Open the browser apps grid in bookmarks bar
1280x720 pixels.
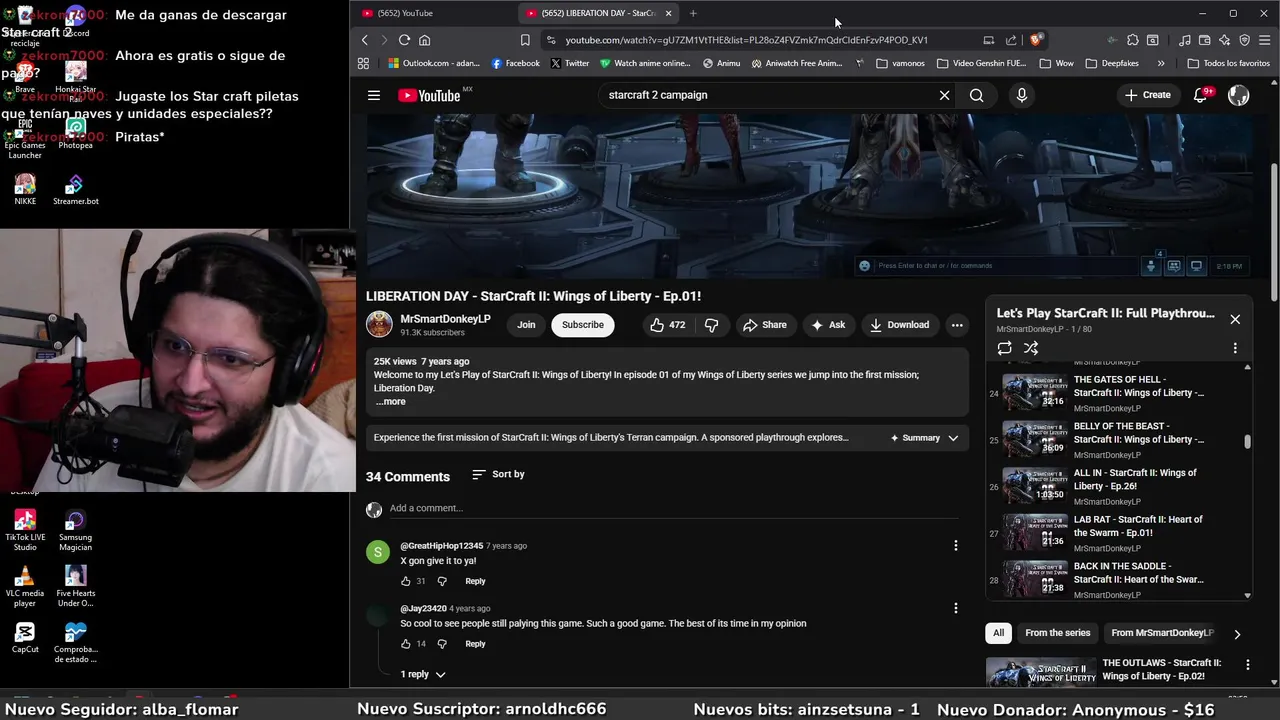pyautogui.click(x=363, y=63)
